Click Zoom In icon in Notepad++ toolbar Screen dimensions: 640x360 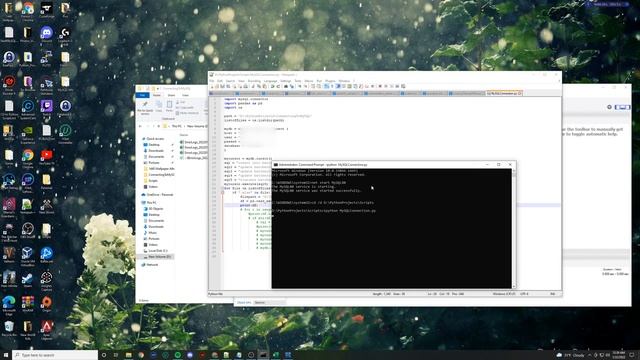[x=300, y=87]
